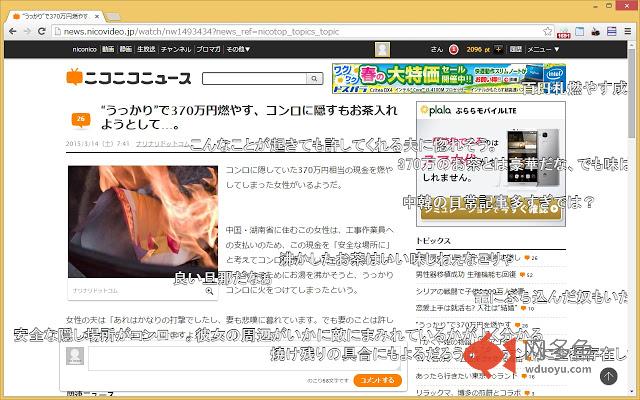Click the red notification badge next to さん
This screenshot has width=640, height=400.
tap(453, 49)
